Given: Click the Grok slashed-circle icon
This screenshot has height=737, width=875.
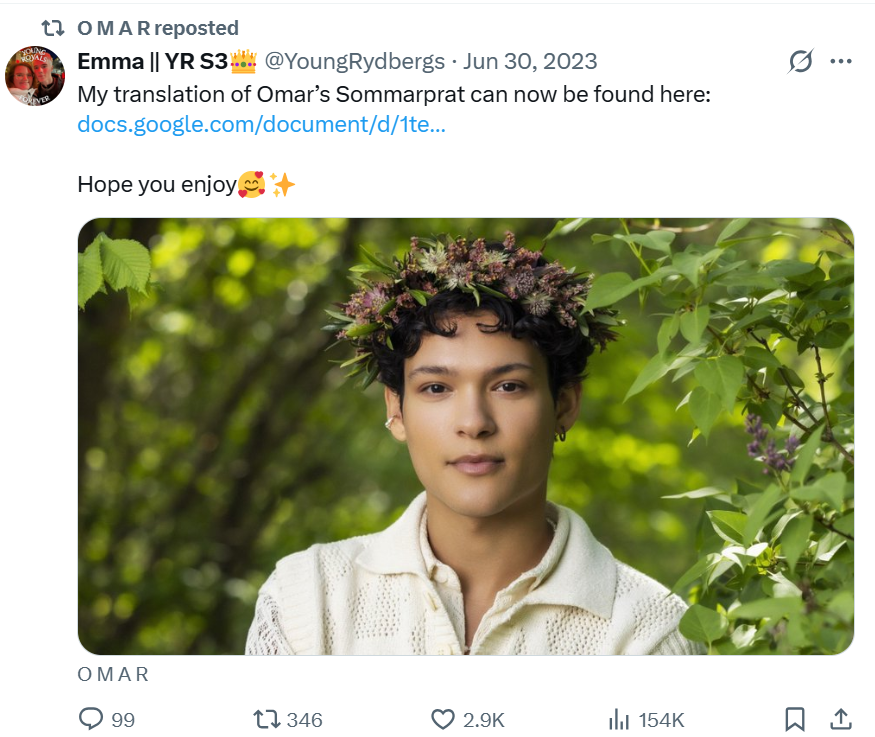Looking at the screenshot, I should [800, 61].
